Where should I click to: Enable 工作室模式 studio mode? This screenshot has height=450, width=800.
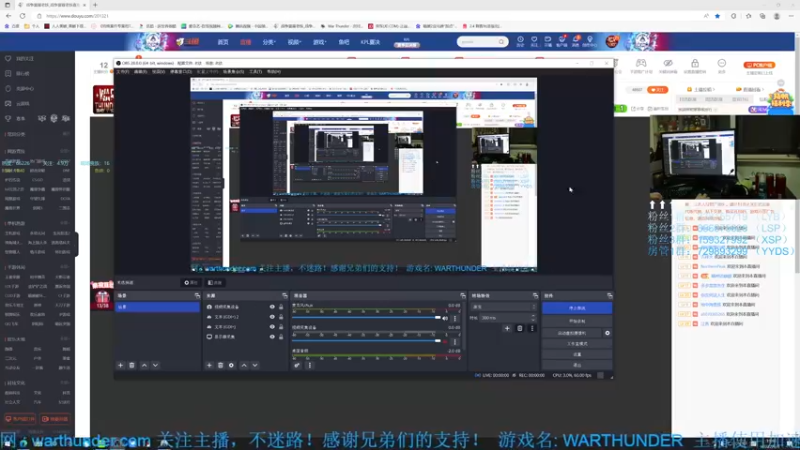[x=577, y=344]
